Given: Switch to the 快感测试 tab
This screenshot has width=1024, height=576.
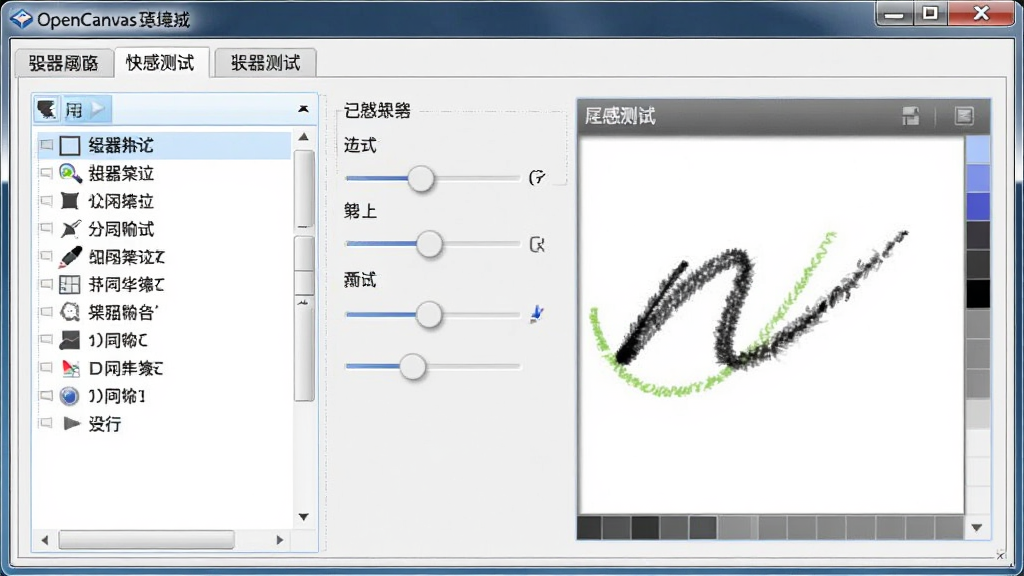Looking at the screenshot, I should point(161,63).
